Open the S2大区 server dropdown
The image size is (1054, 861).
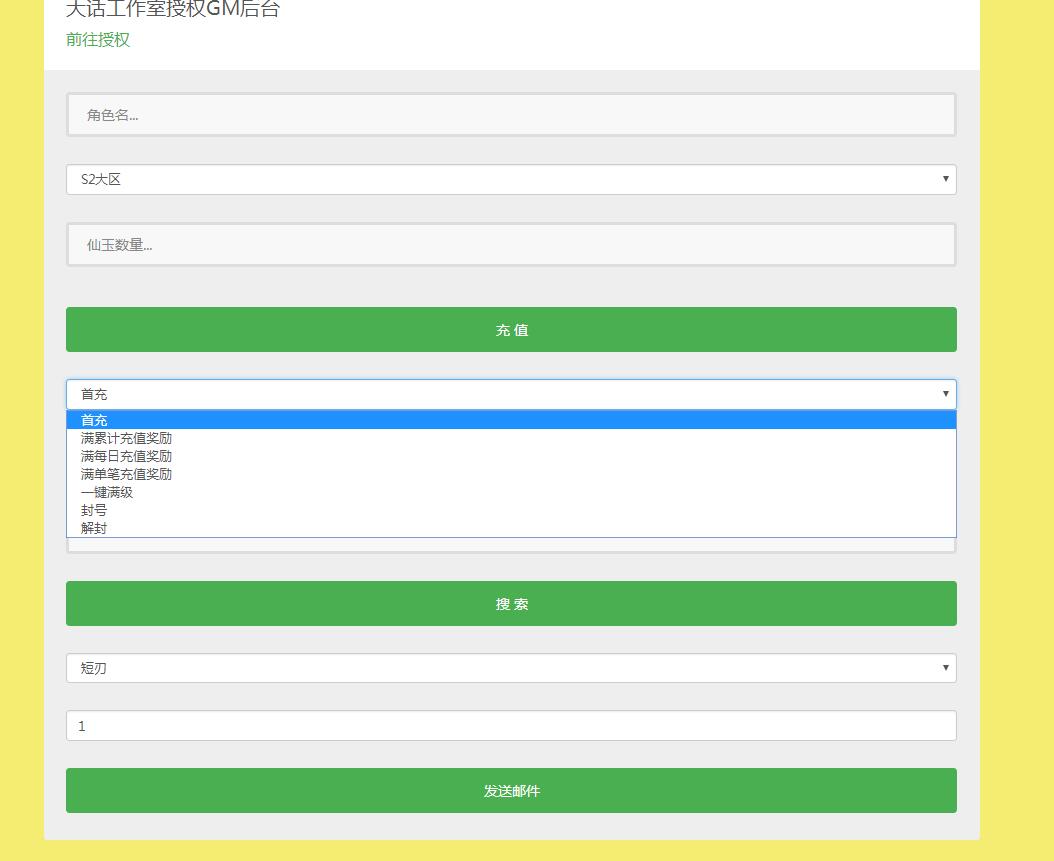coord(511,180)
